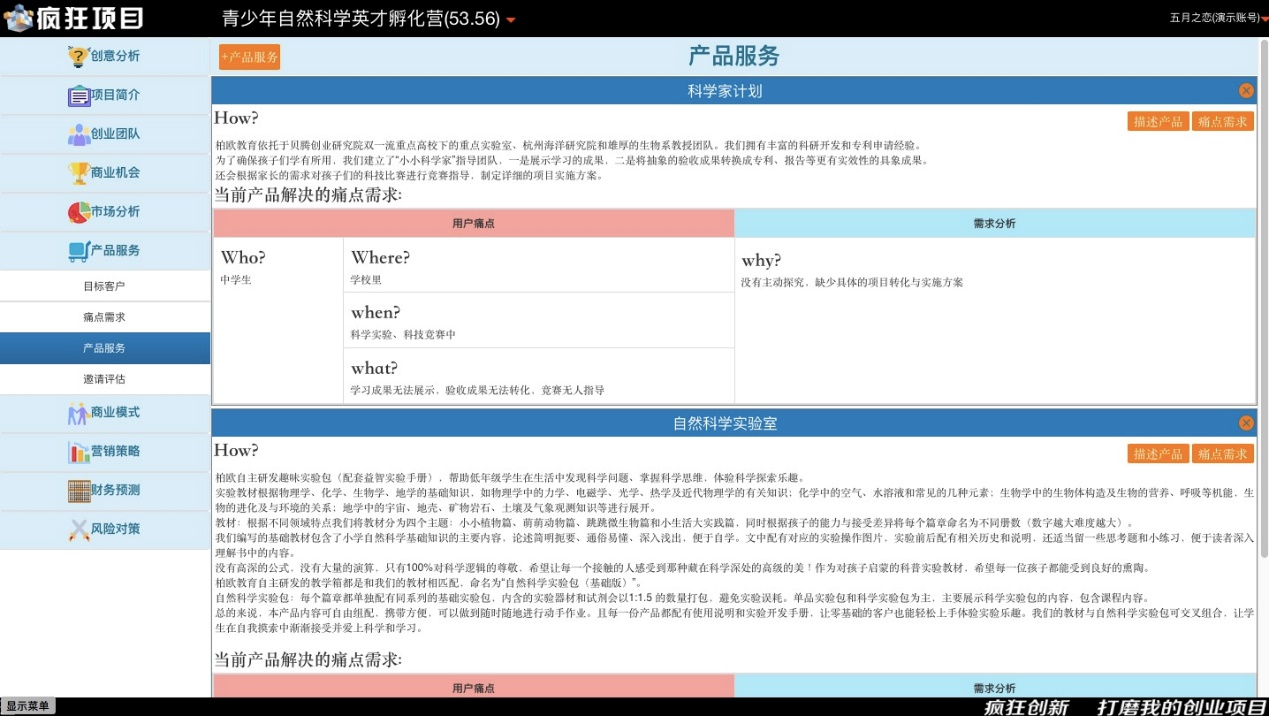Open 营销策略 bar chart icon

click(x=79, y=452)
